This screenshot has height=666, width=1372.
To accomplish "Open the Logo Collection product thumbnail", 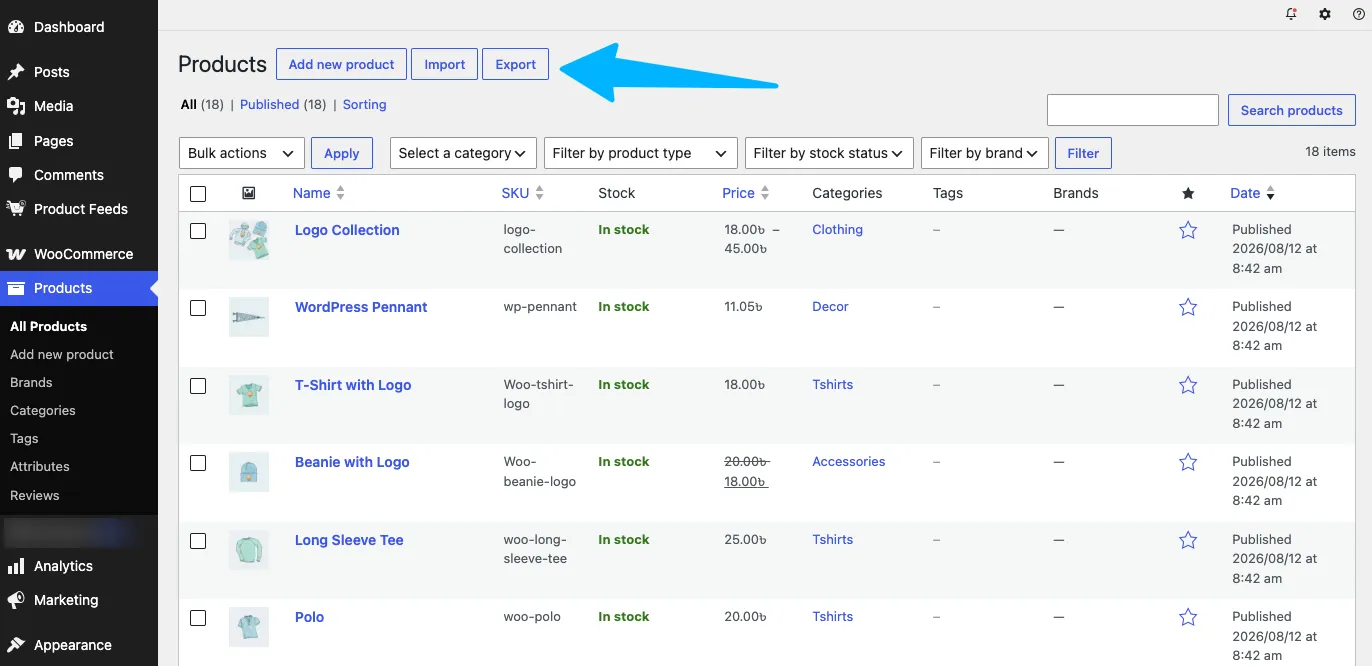I will coord(248,240).
